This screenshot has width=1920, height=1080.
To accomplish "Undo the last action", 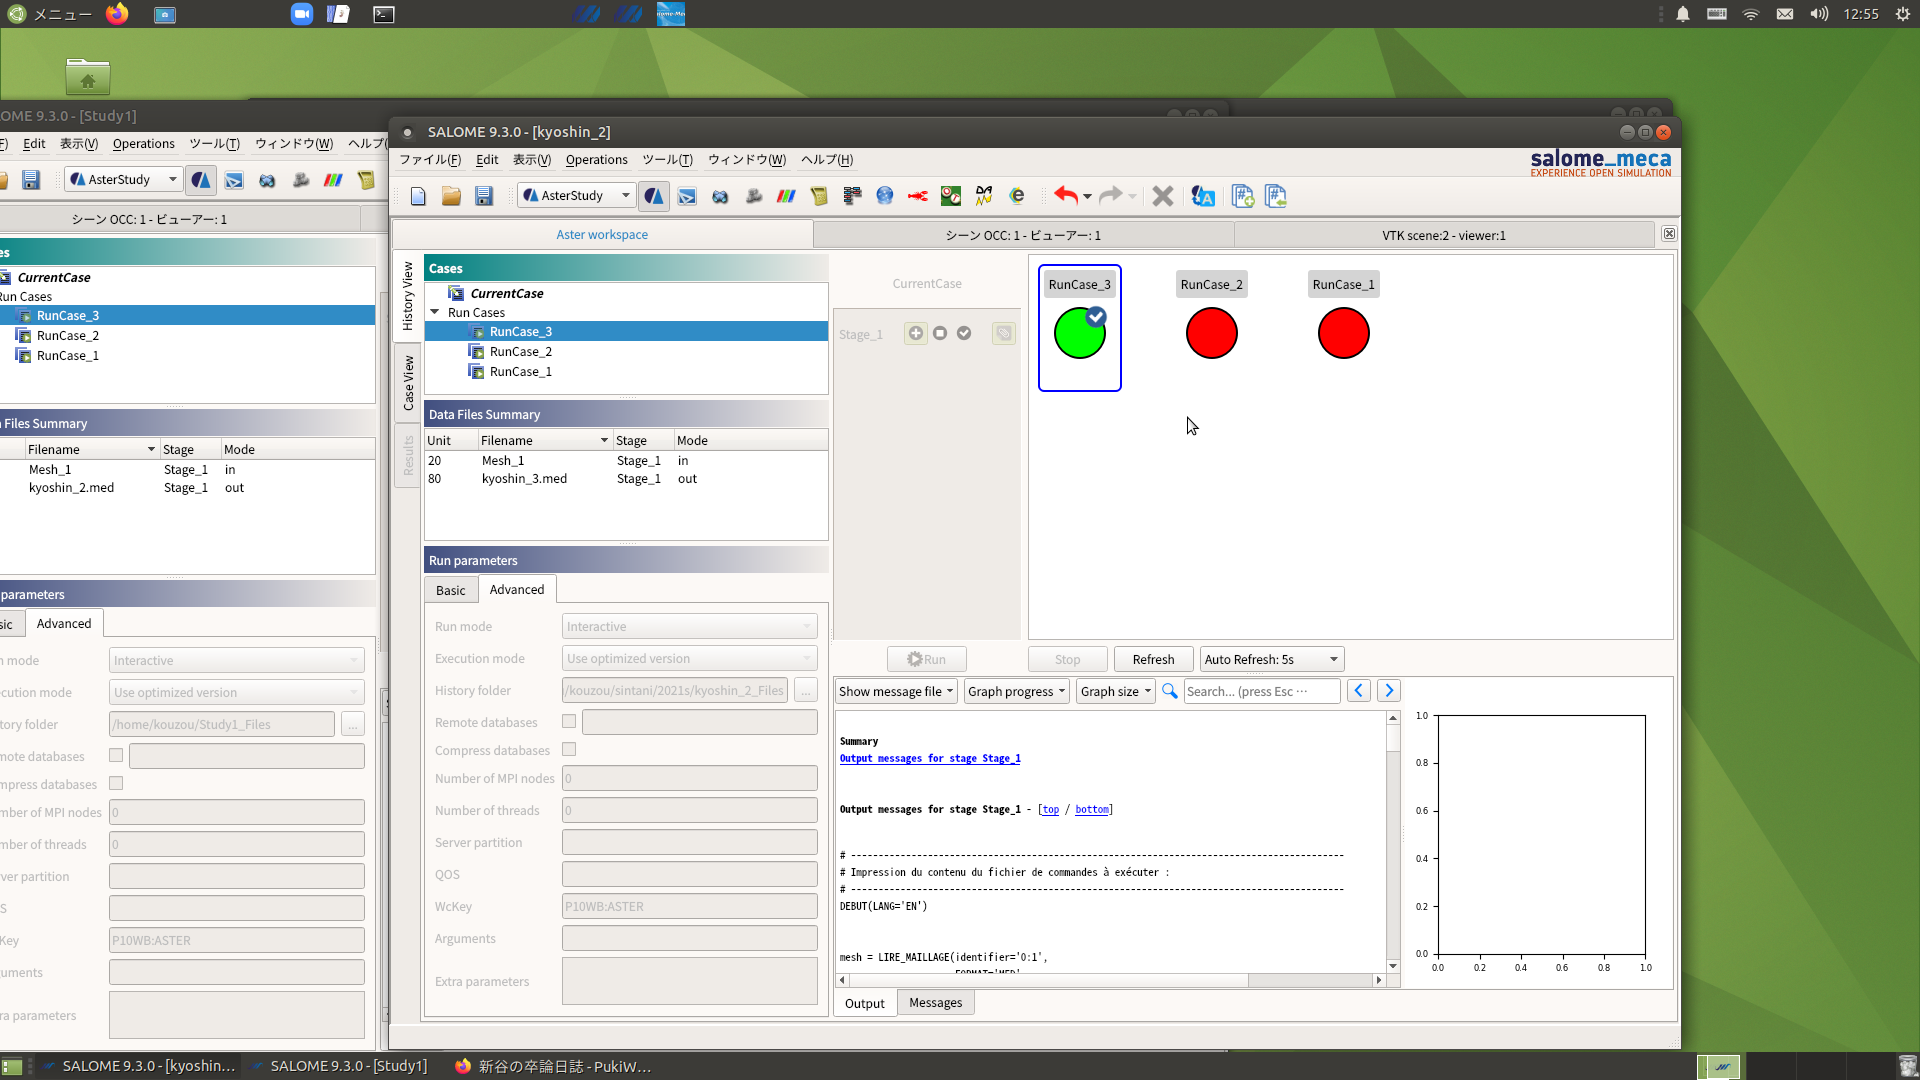I will [1065, 196].
